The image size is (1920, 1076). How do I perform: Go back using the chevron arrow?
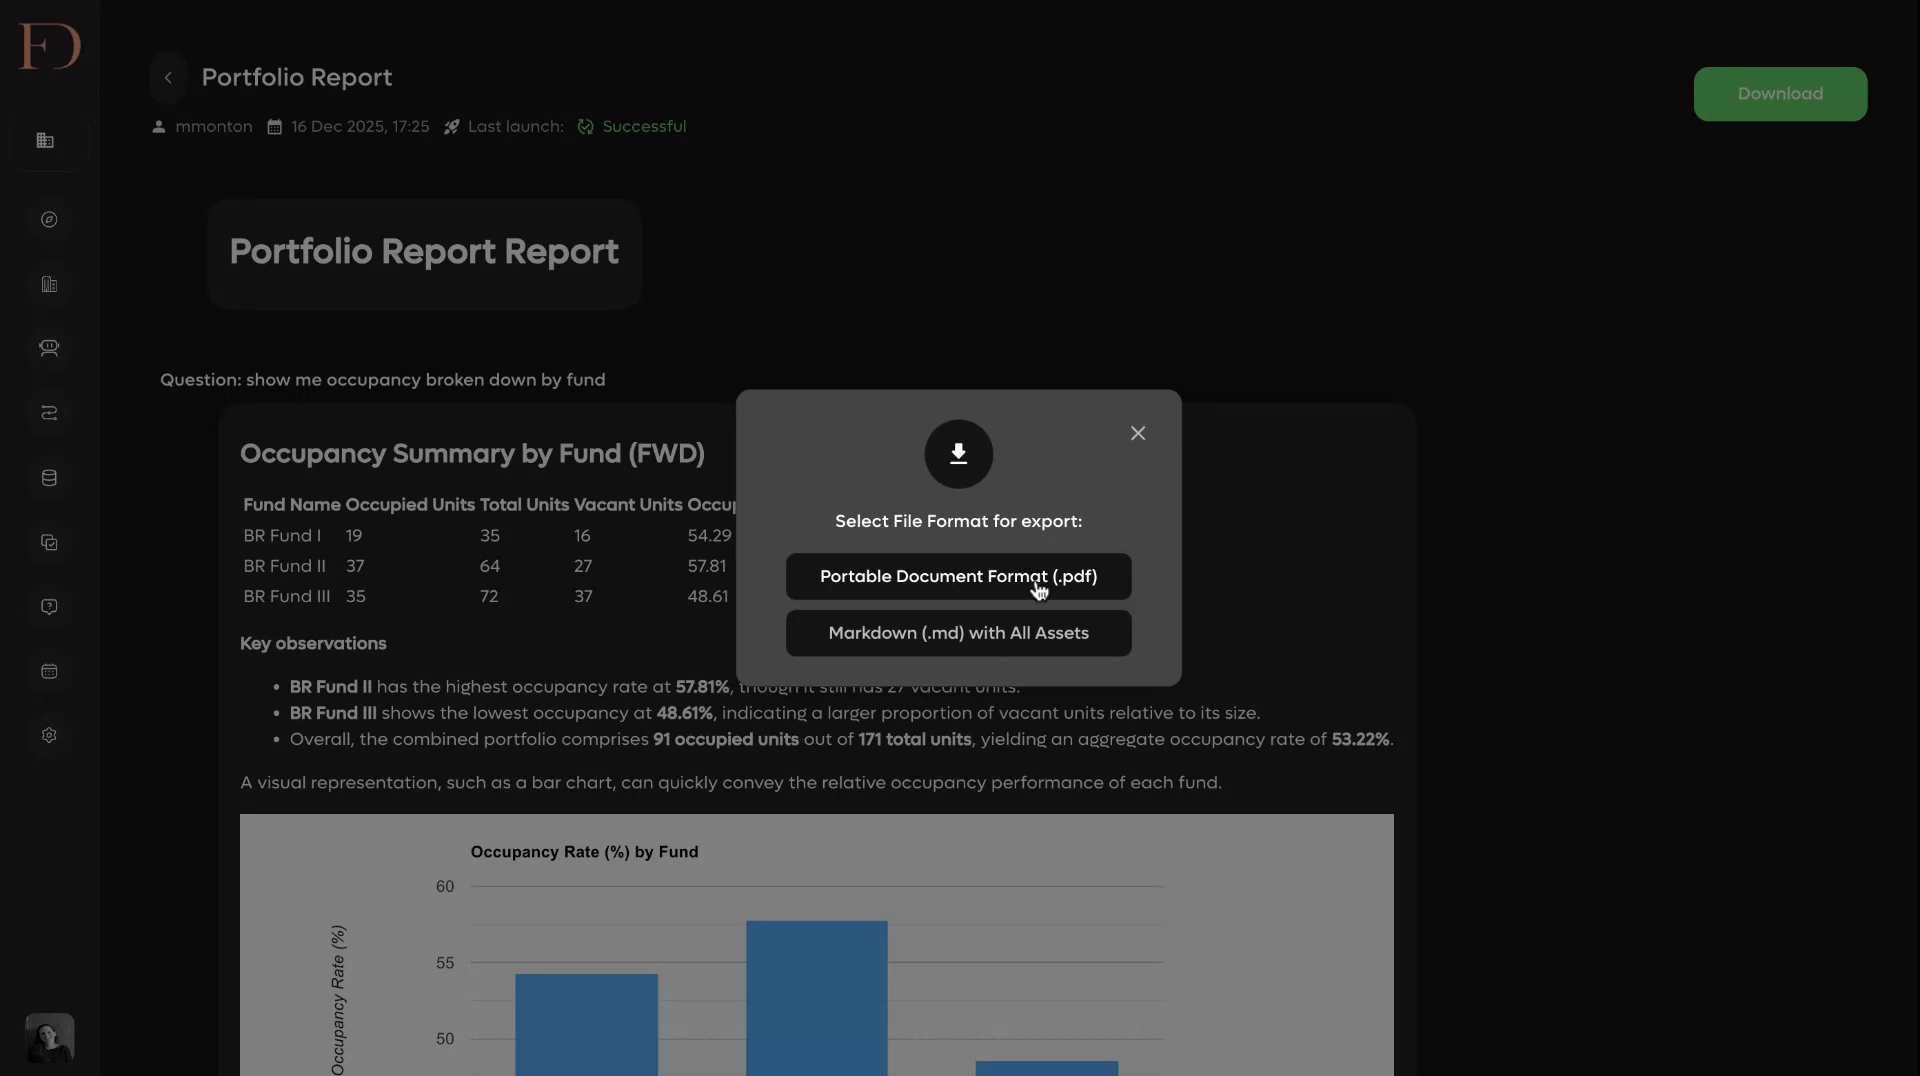click(168, 78)
